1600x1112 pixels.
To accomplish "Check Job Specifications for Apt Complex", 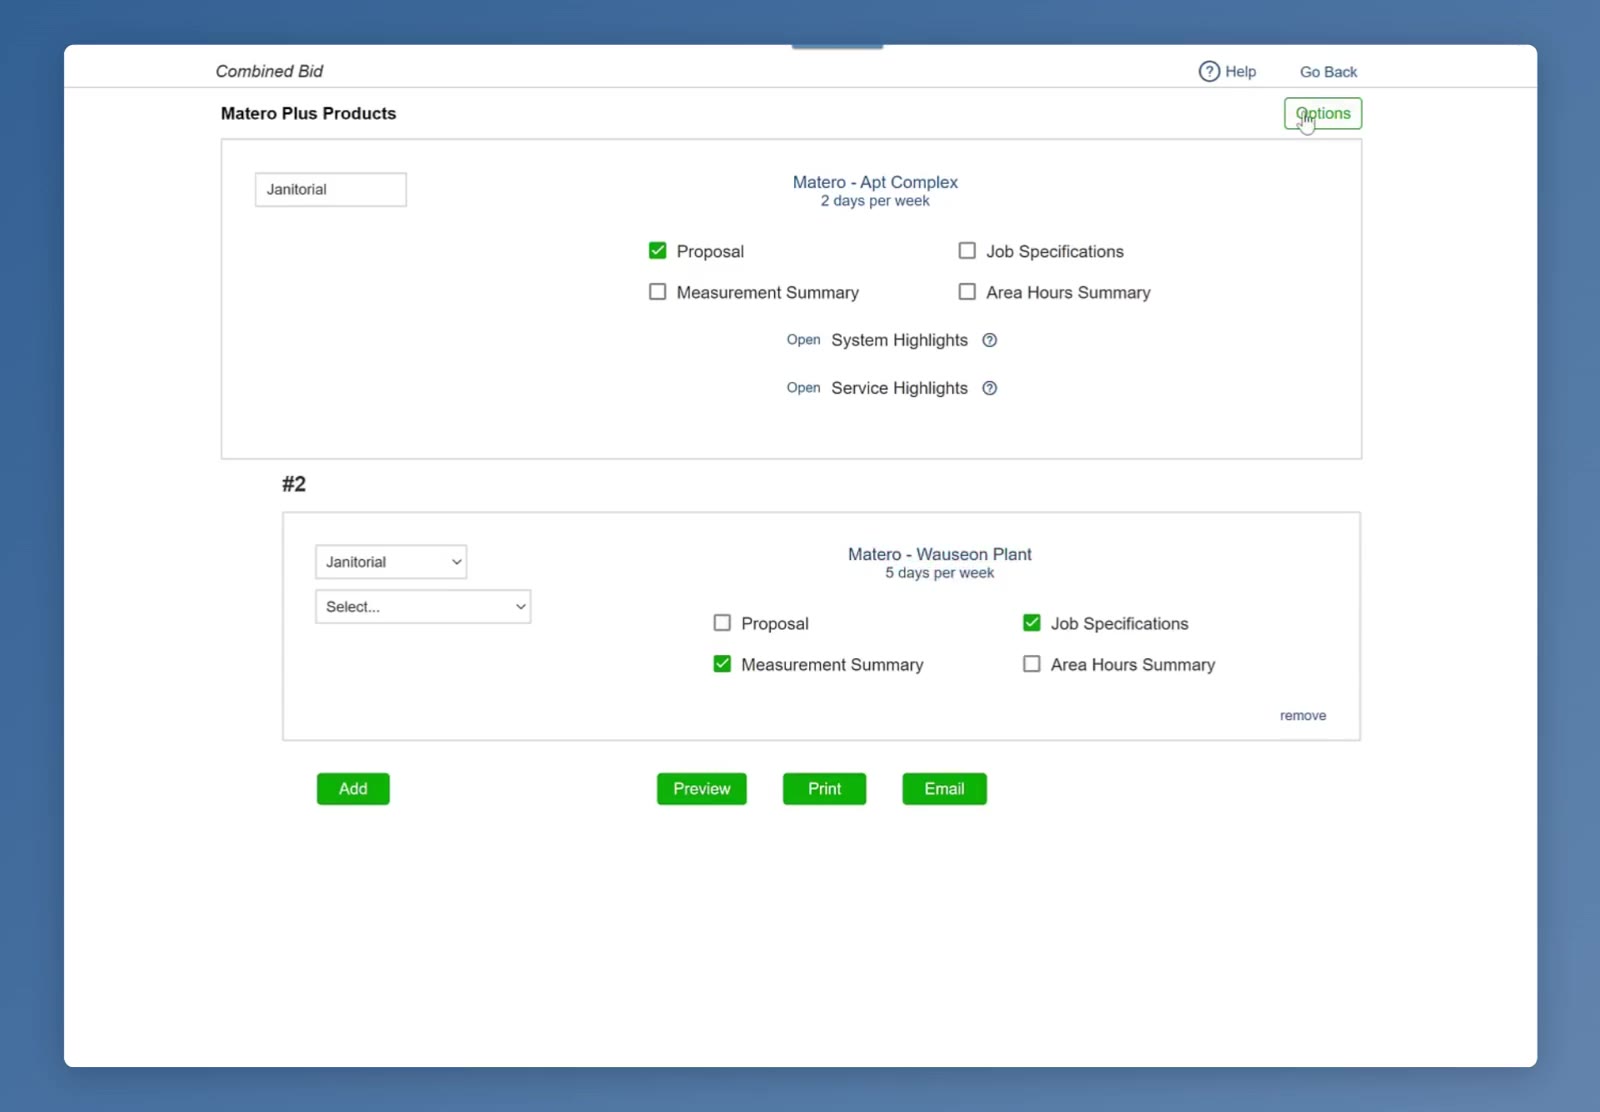I will click(x=967, y=250).
